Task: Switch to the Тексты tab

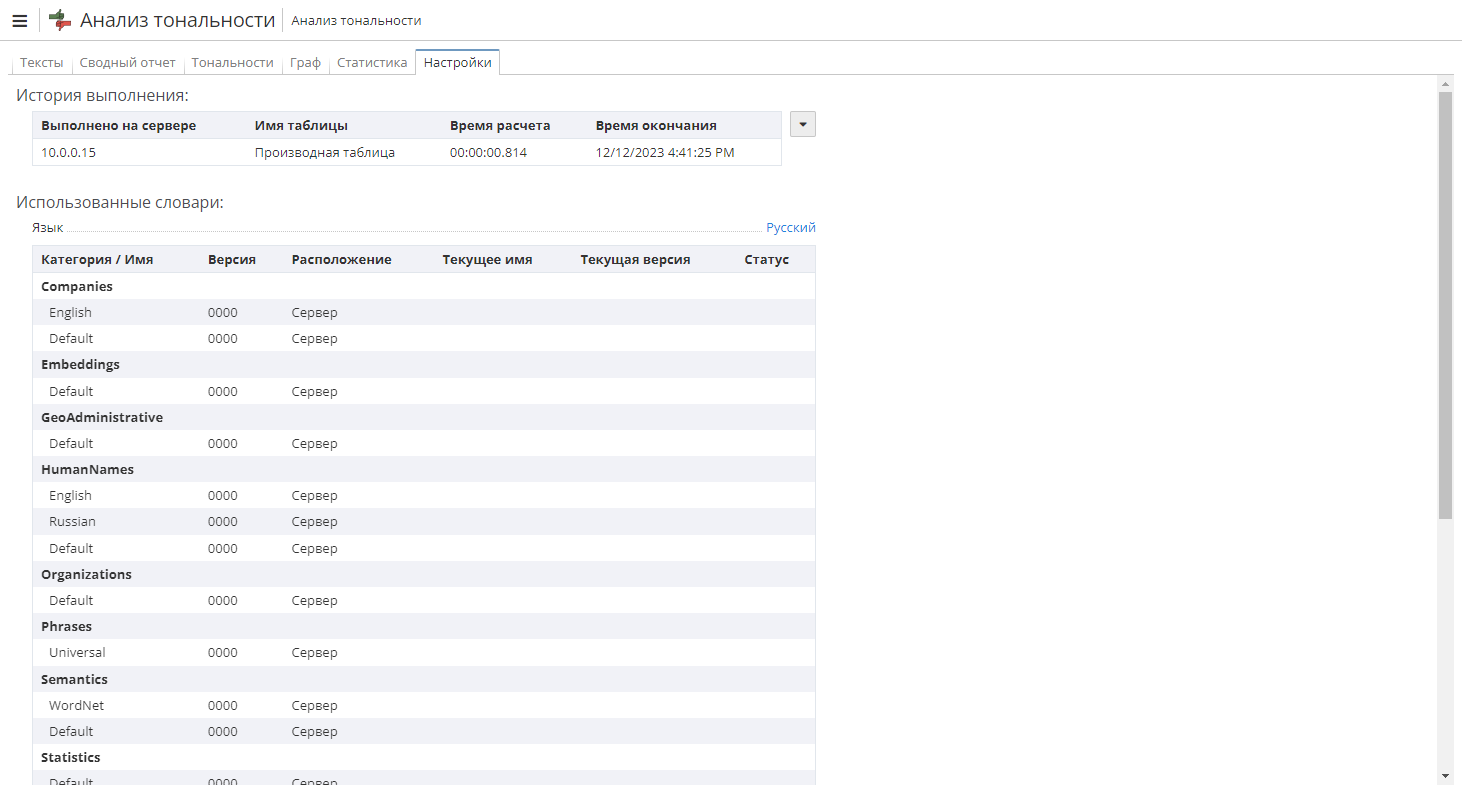Action: tap(41, 62)
